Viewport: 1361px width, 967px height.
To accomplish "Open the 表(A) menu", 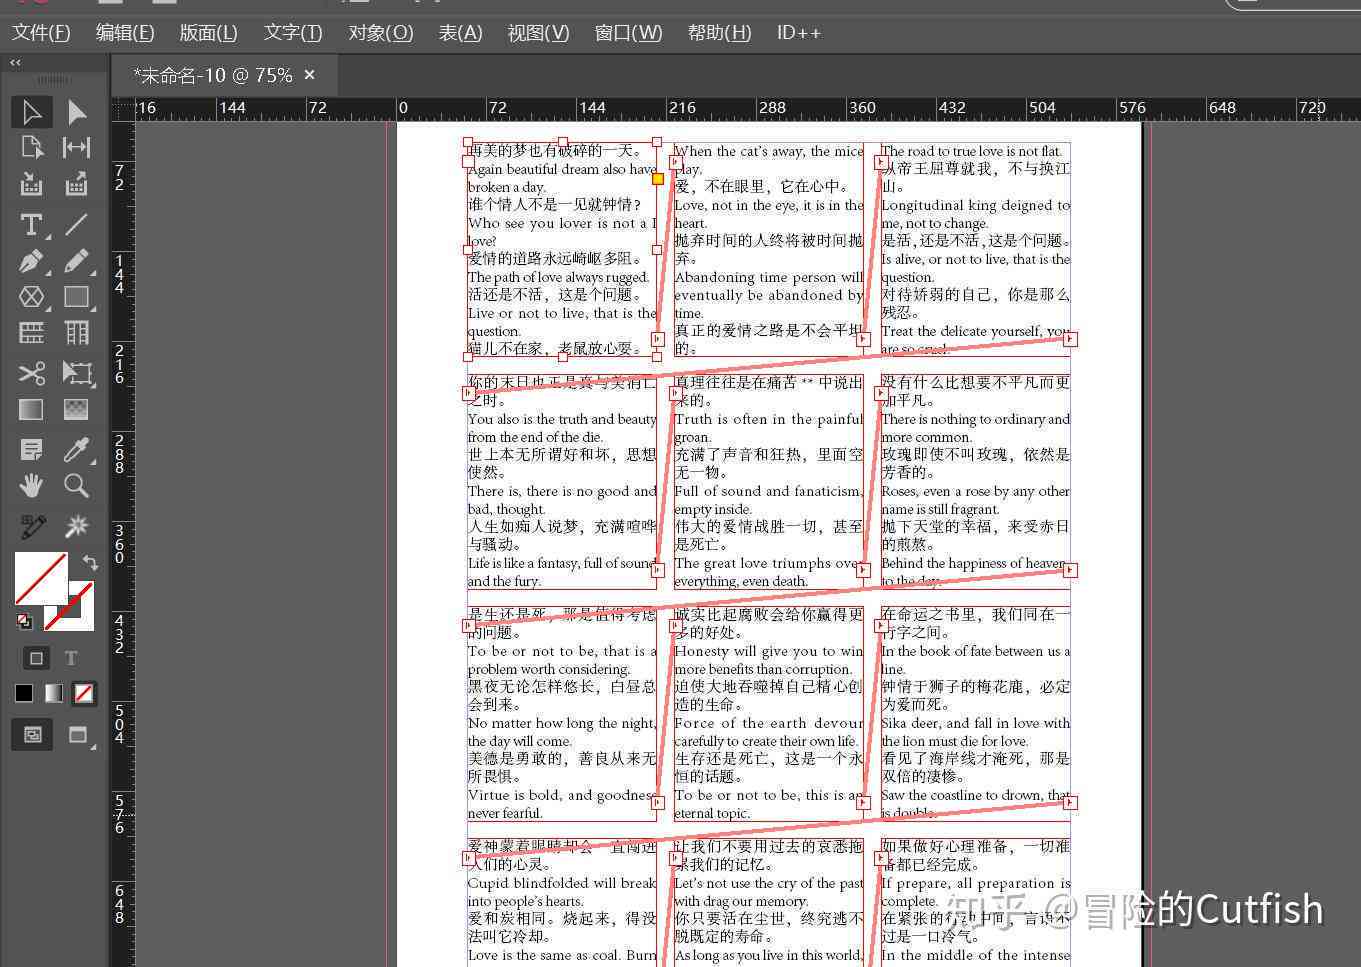I will pos(460,33).
